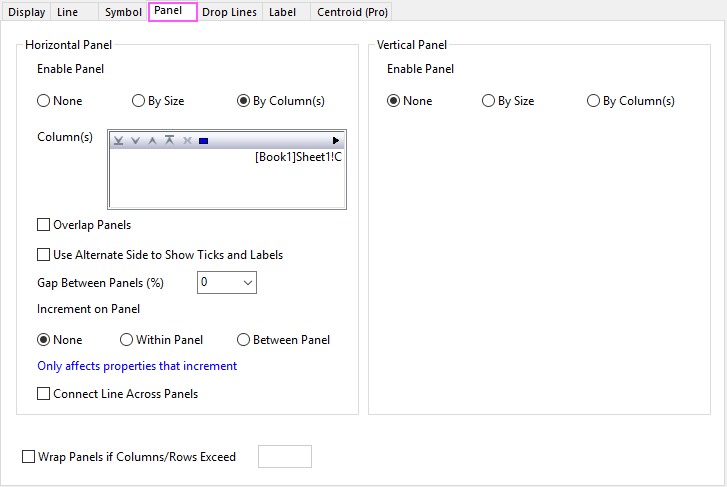Click Move to Top icon in Column(s) toolbar
Screen dimensions: 727x487
tap(169, 140)
